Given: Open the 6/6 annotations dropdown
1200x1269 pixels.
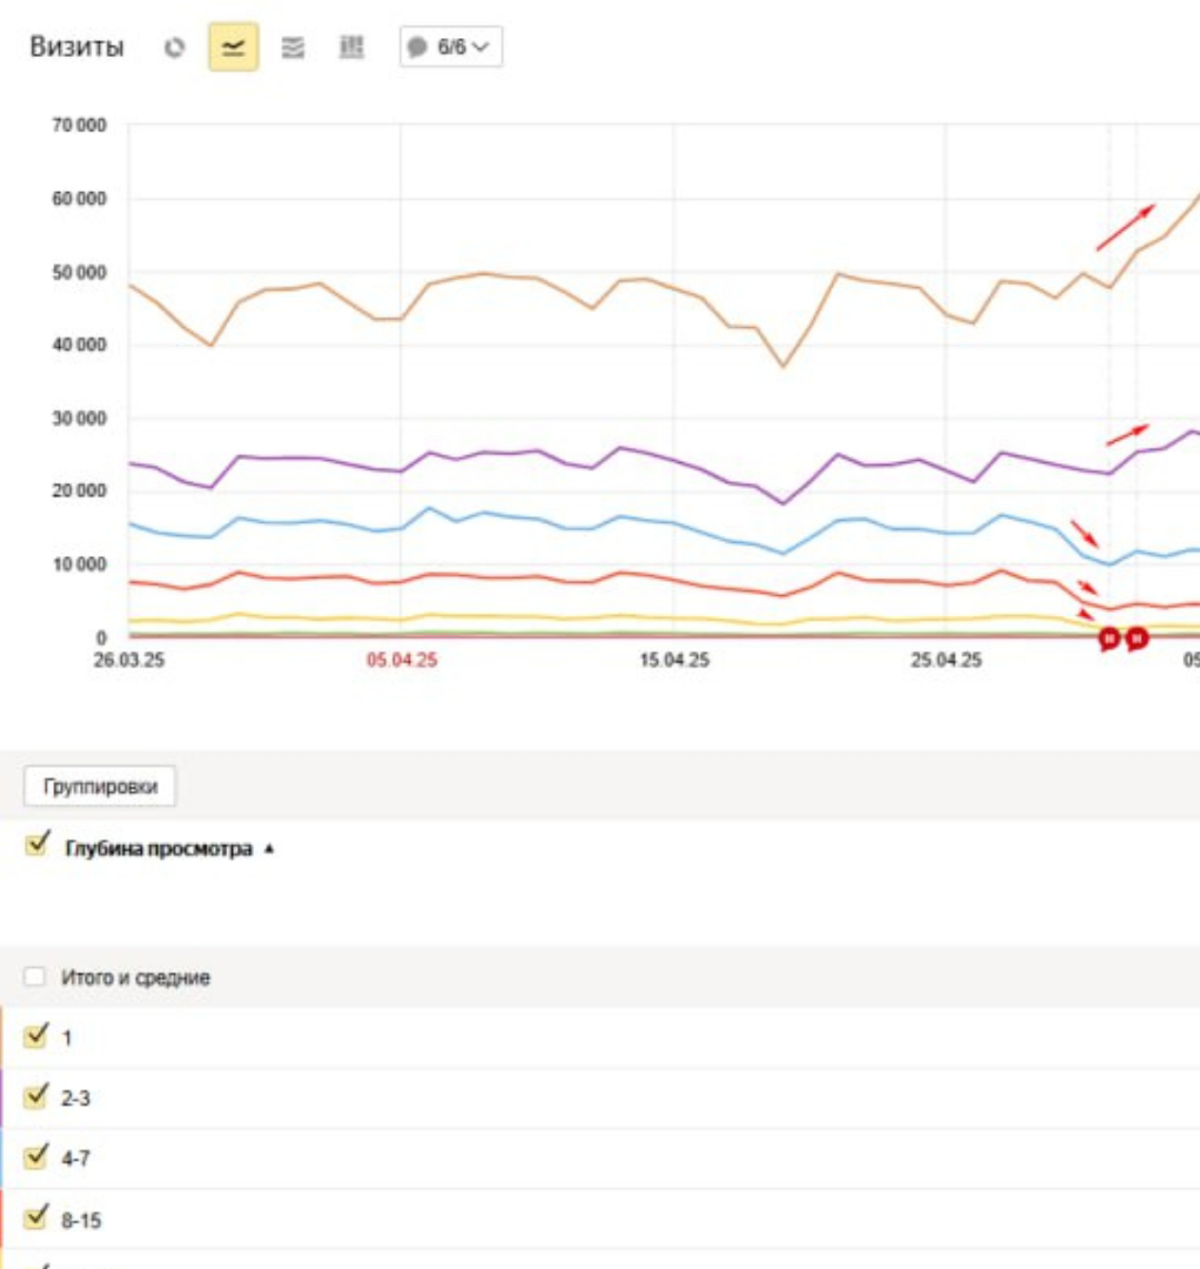Looking at the screenshot, I should click(x=451, y=47).
